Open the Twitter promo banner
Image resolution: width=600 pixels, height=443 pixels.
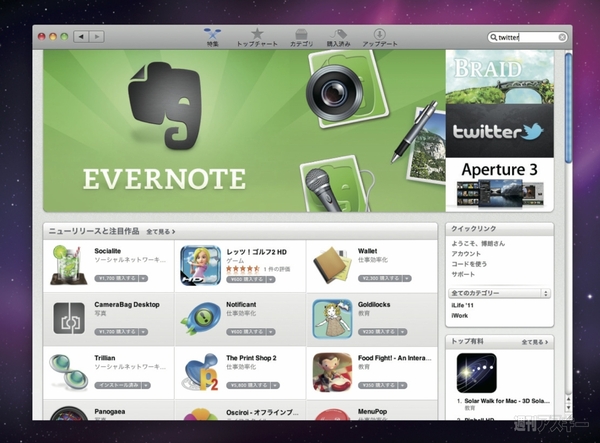[499, 131]
